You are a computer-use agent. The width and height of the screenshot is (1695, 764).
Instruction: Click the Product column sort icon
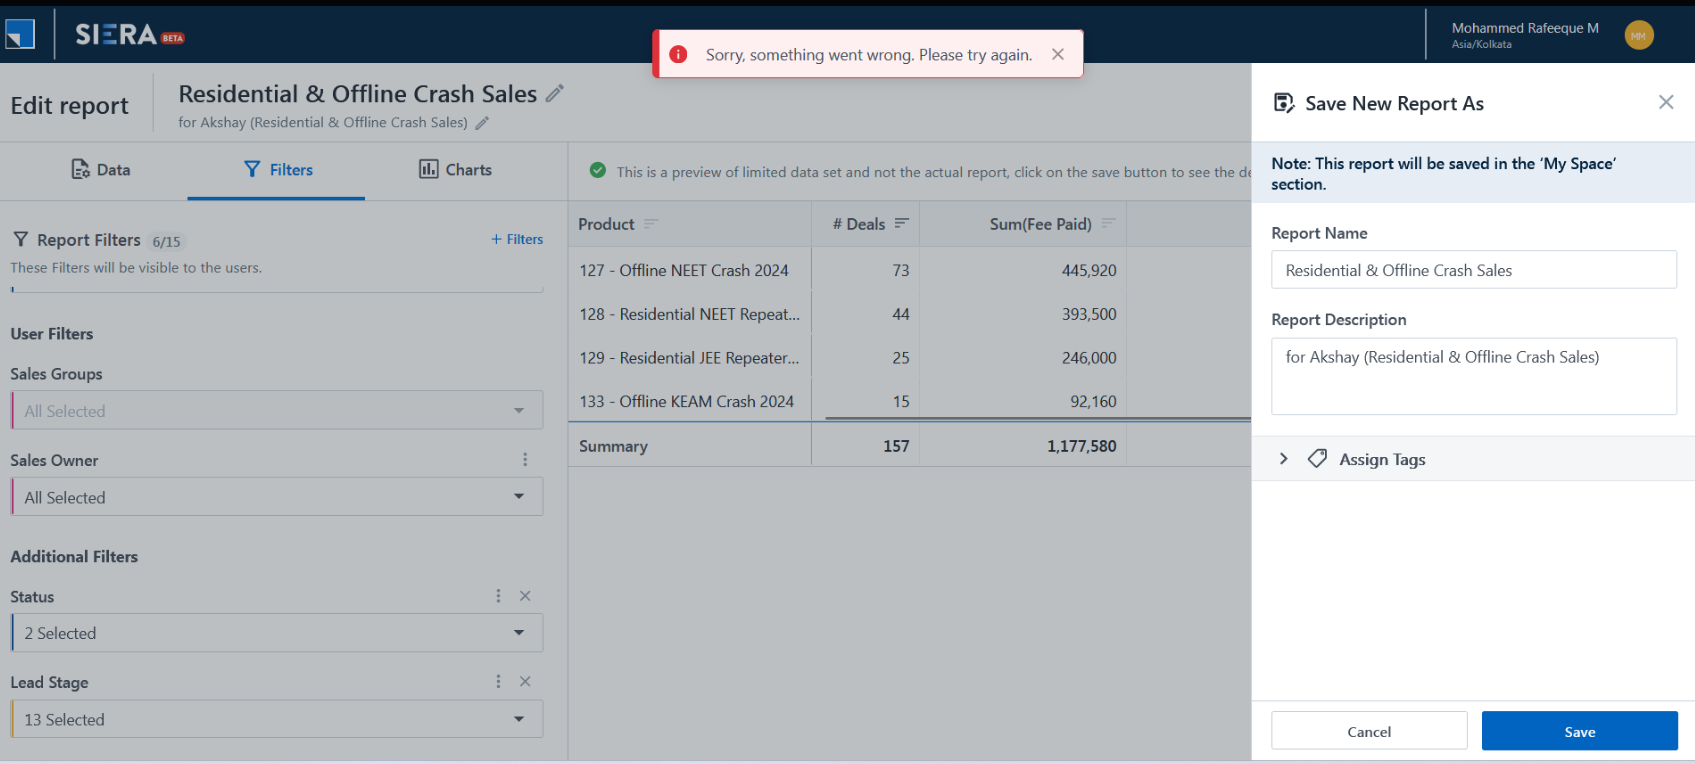click(651, 224)
